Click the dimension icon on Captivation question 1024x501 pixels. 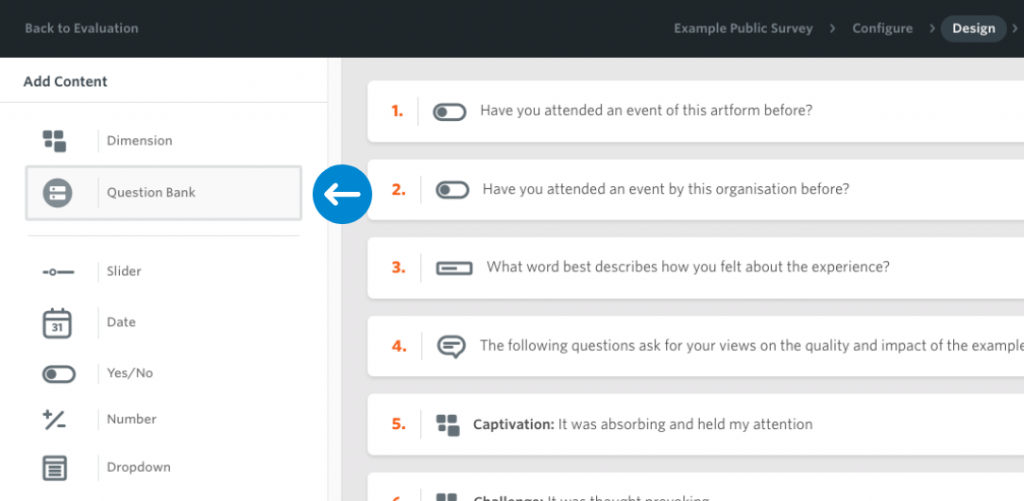[x=447, y=425]
